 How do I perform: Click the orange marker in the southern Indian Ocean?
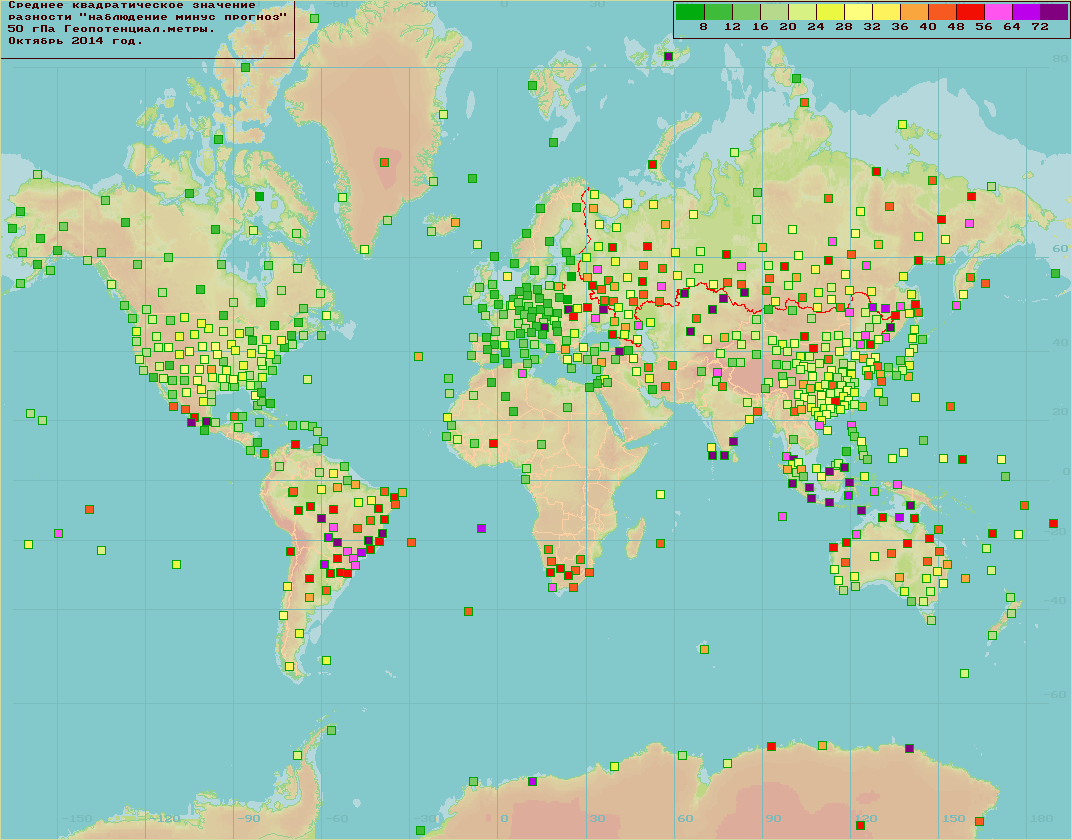[704, 649]
